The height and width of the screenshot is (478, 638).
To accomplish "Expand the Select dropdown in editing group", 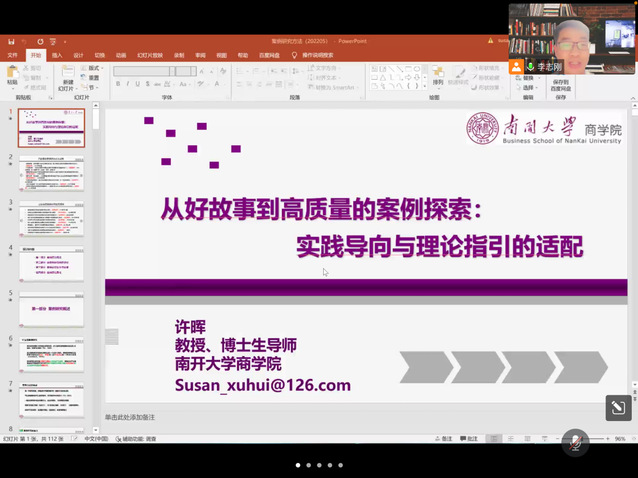I will (528, 87).
